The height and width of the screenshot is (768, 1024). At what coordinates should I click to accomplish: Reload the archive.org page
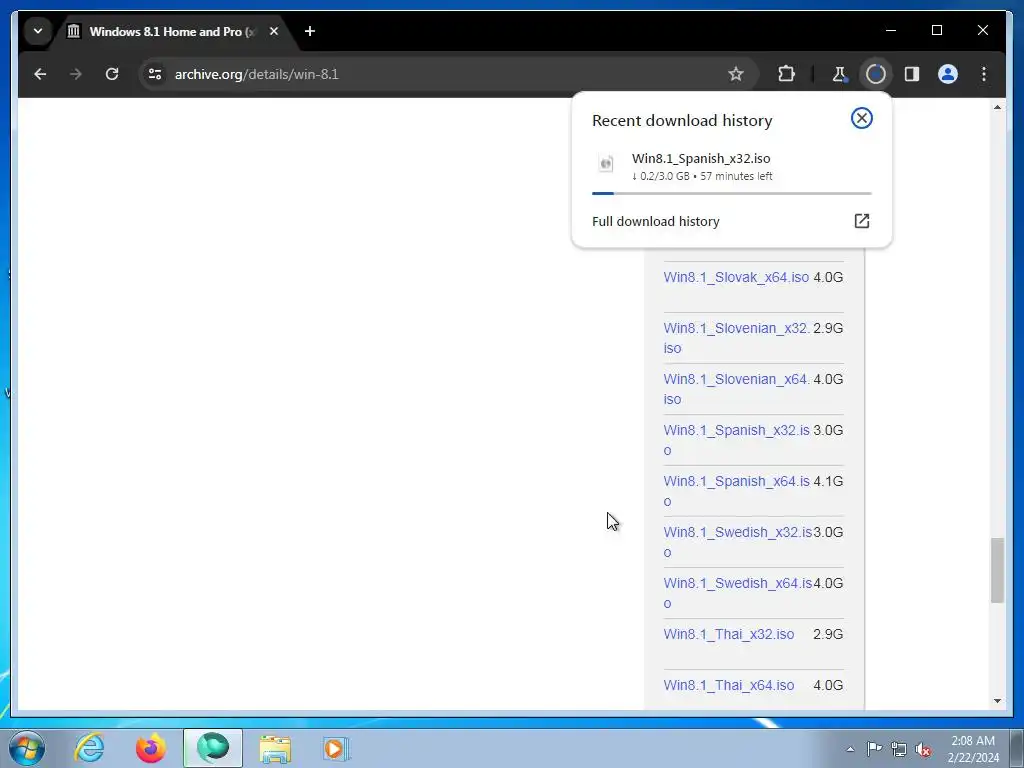[x=112, y=74]
